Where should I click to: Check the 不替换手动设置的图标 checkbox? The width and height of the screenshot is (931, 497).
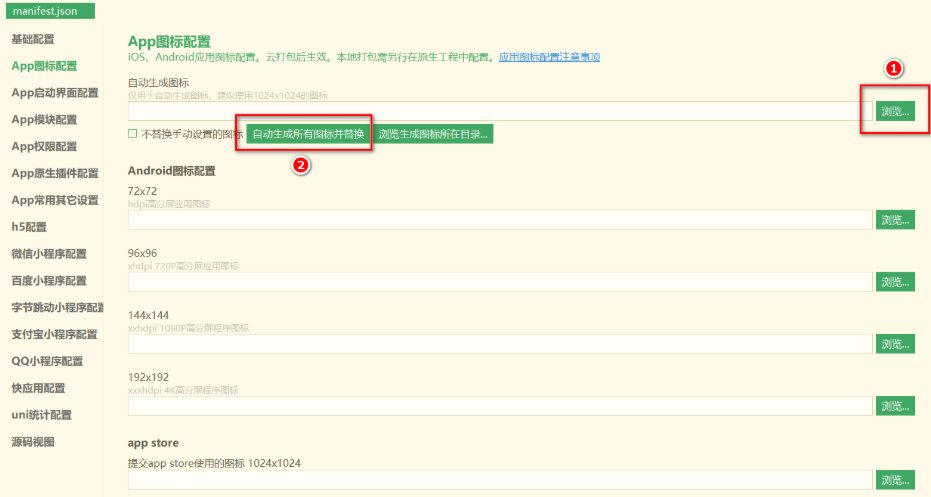click(132, 134)
